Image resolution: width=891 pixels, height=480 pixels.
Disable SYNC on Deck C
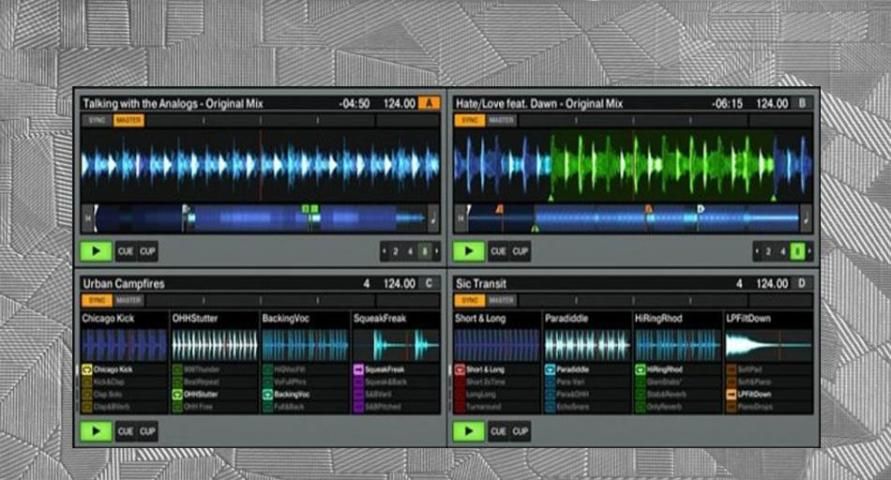pyautogui.click(x=95, y=300)
